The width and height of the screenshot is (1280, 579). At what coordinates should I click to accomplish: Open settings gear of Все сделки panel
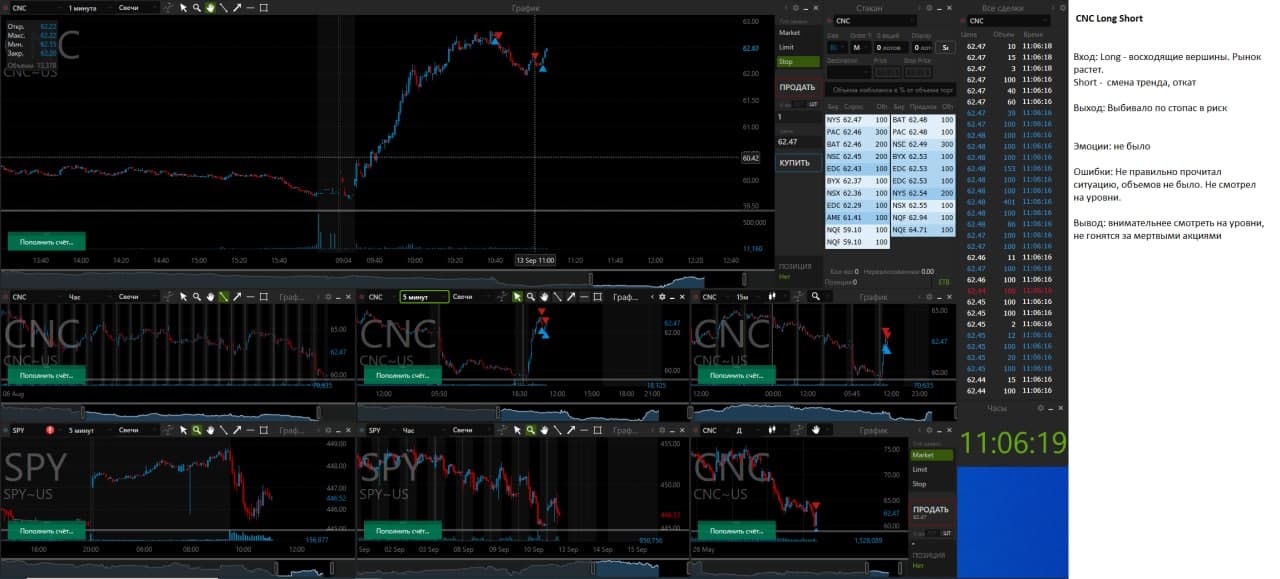1062,8
